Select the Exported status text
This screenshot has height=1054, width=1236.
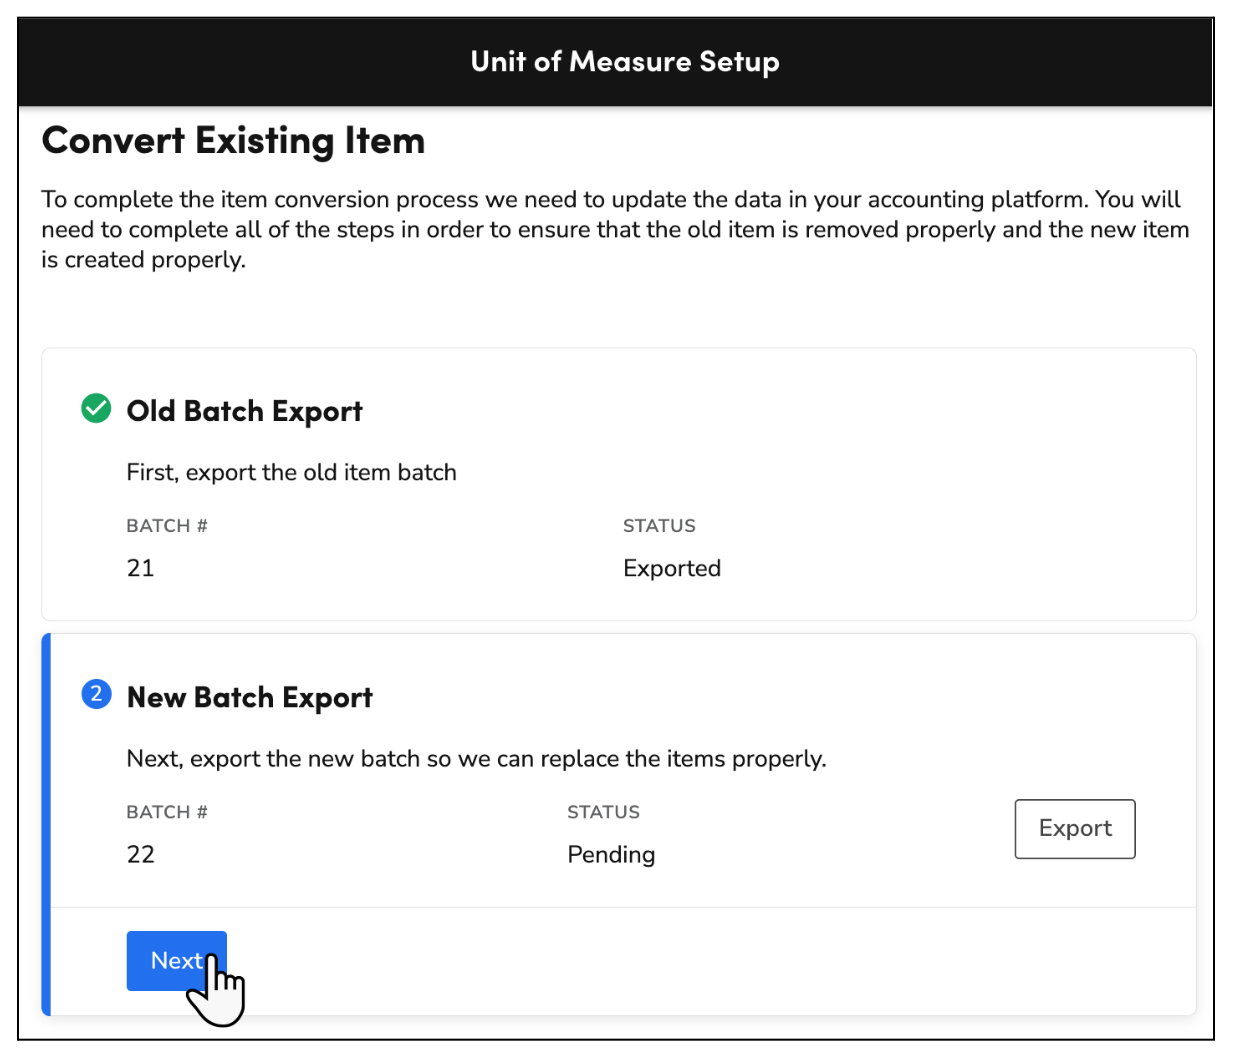point(671,567)
